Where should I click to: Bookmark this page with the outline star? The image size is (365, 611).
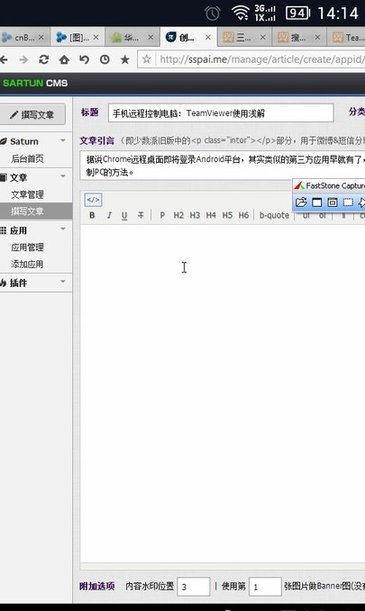(146, 59)
